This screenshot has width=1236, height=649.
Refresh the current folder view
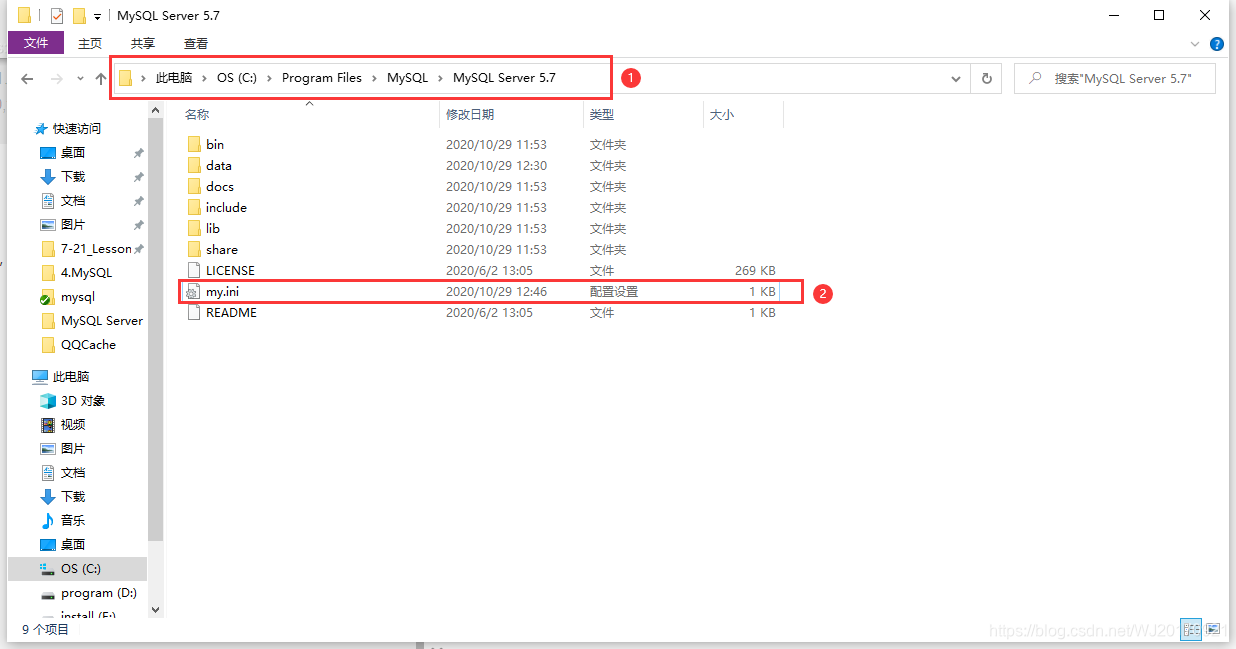pyautogui.click(x=986, y=79)
